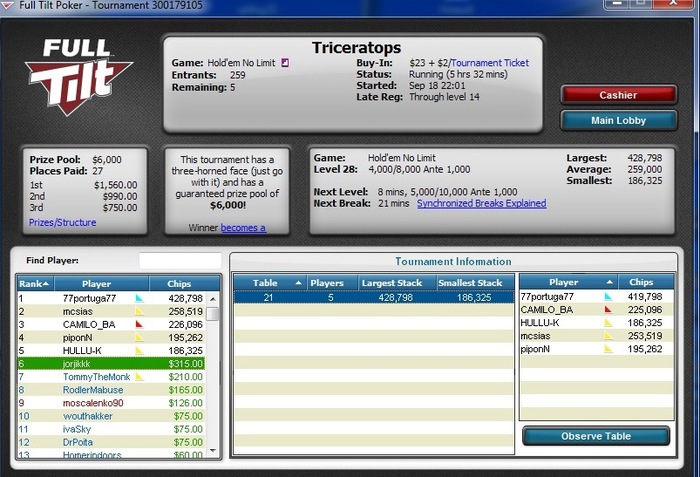
Task: Sort tables by Largest Stack header
Action: click(x=396, y=283)
